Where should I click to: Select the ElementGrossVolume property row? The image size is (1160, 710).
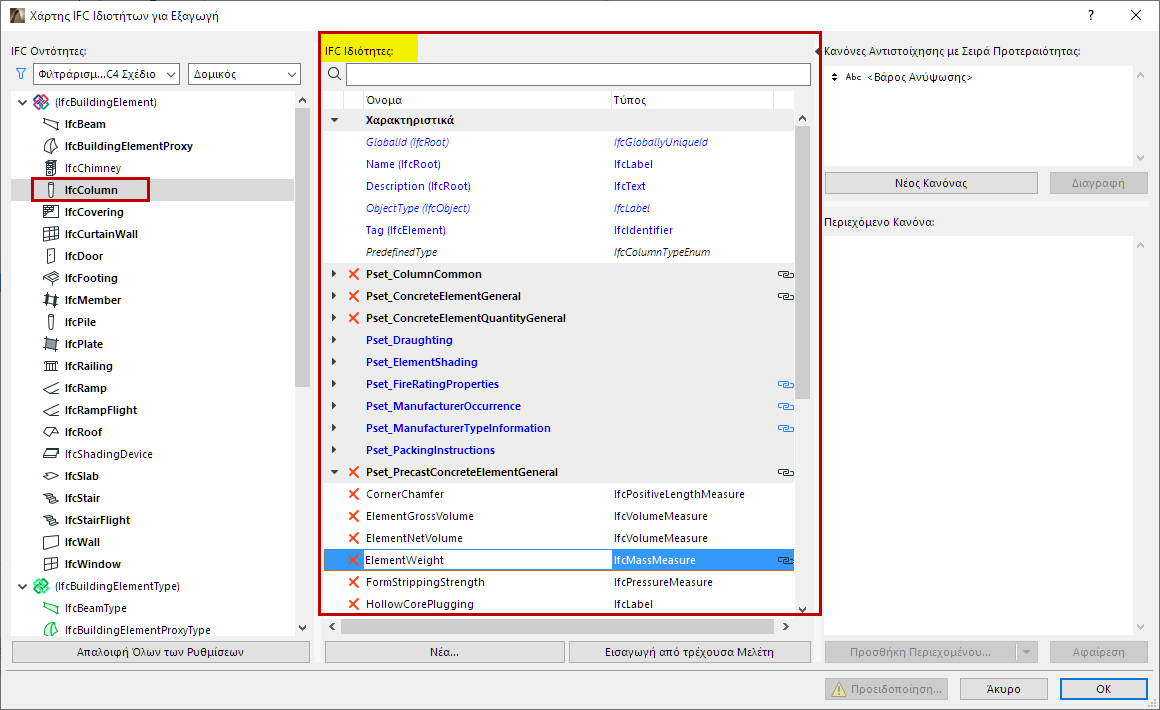[x=559, y=516]
